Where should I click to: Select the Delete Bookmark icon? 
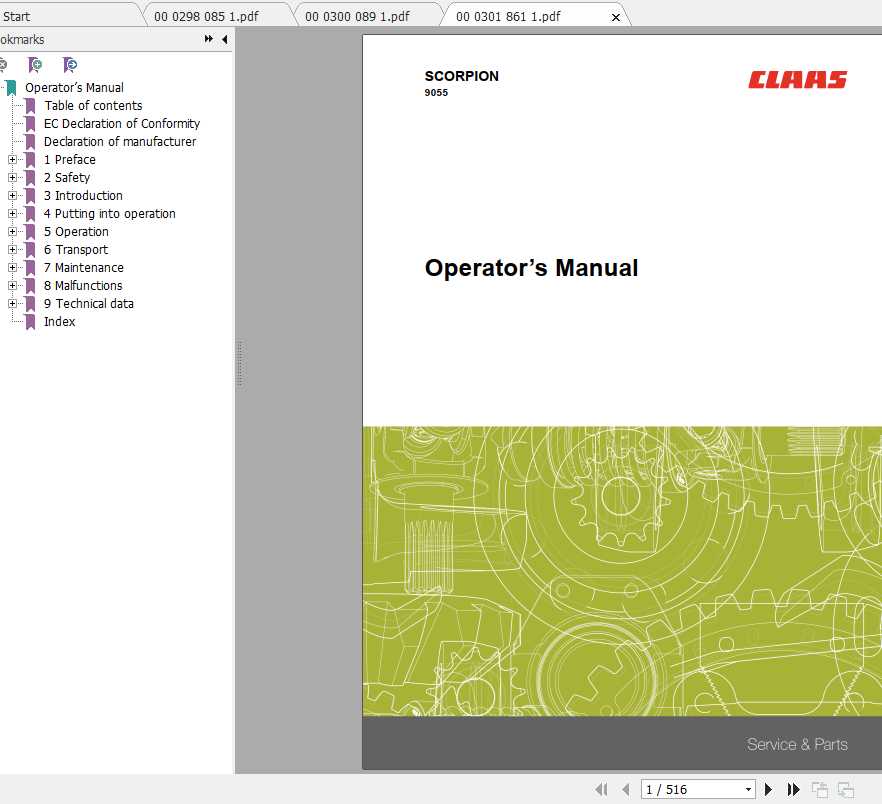(x=5, y=64)
